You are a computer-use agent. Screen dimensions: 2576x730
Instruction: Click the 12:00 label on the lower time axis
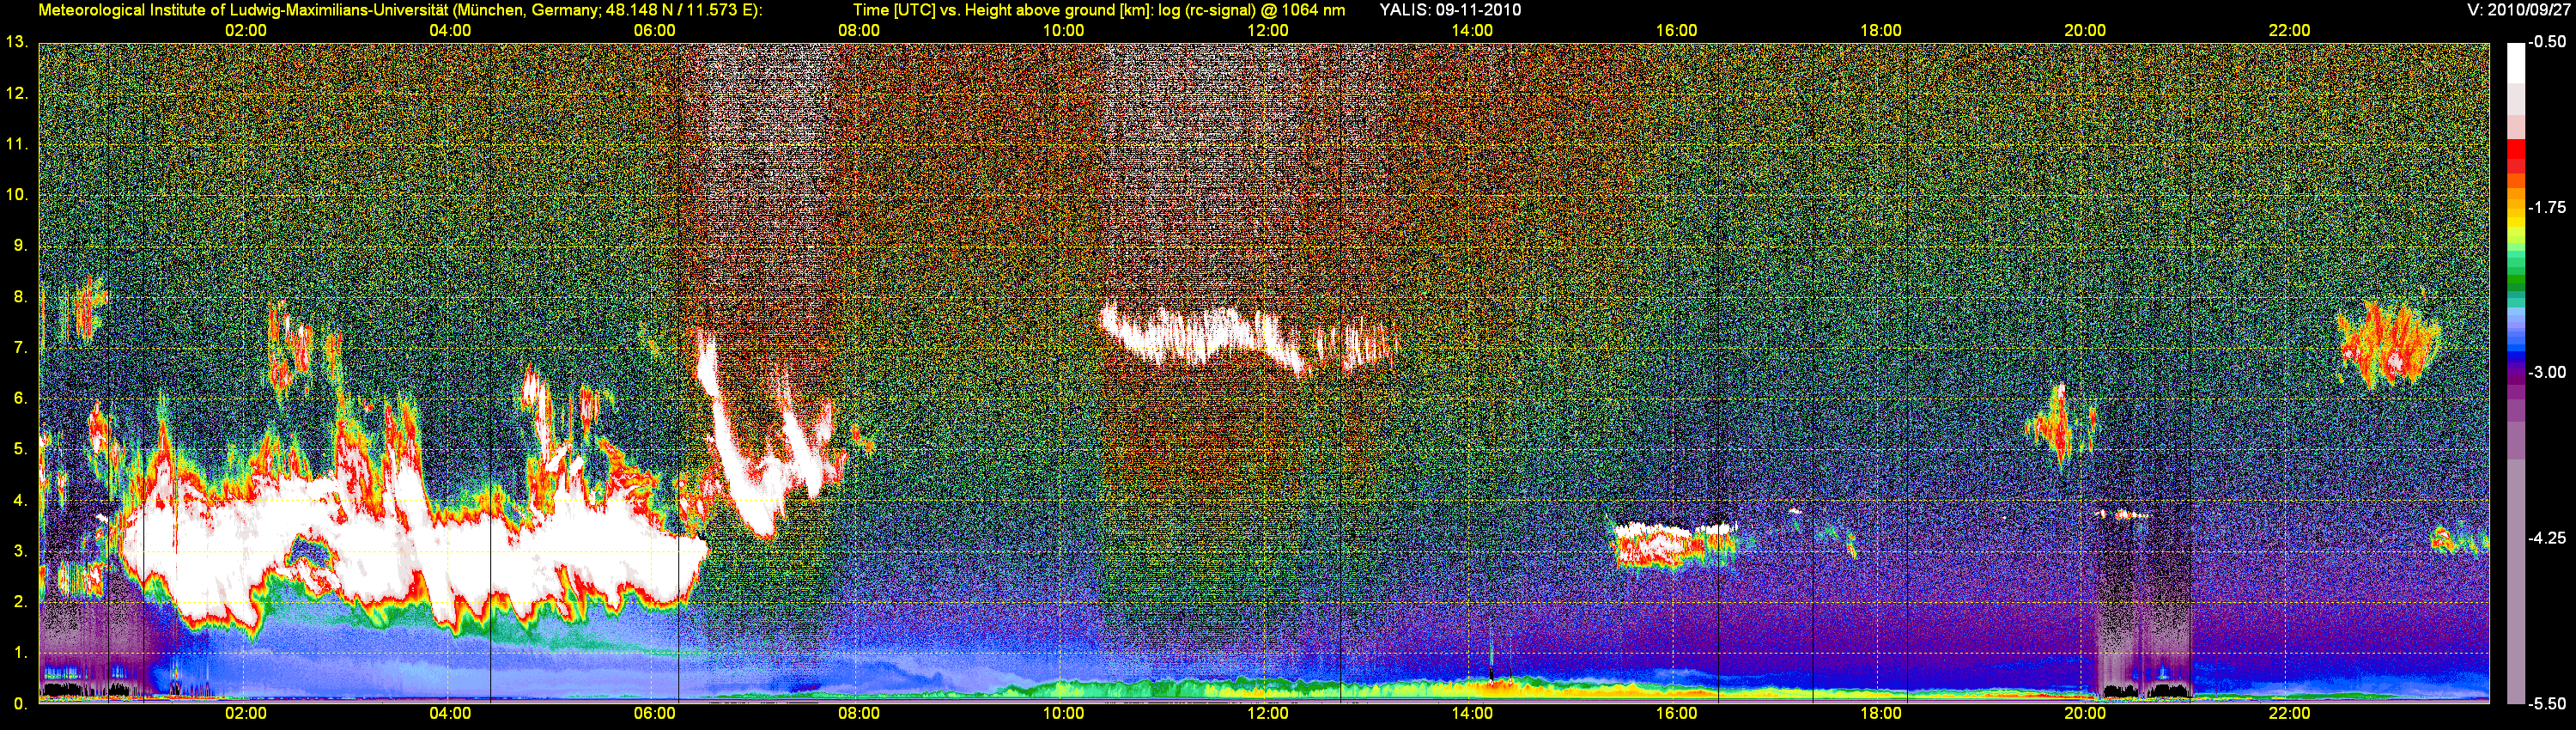[1268, 714]
